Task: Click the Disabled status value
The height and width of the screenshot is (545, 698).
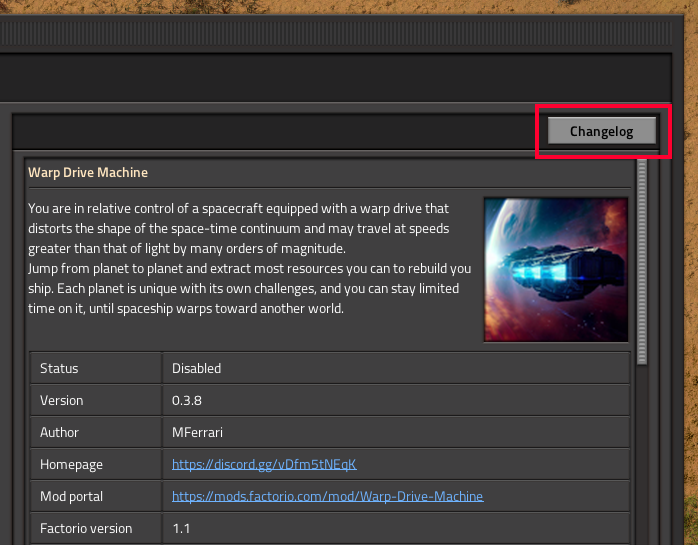Action: 196,368
